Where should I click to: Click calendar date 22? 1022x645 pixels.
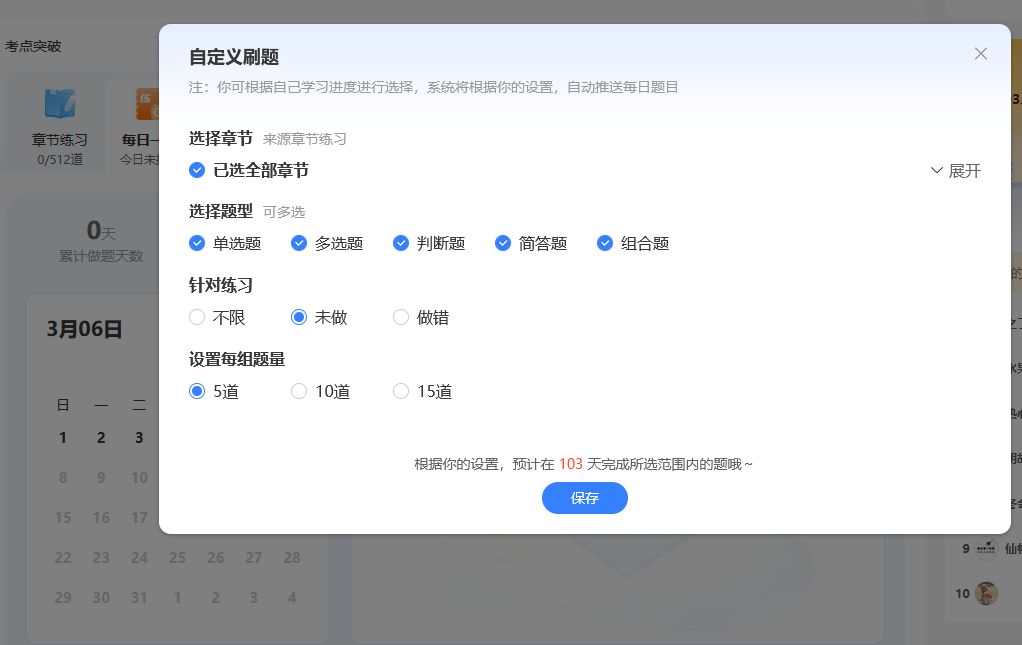(x=63, y=558)
